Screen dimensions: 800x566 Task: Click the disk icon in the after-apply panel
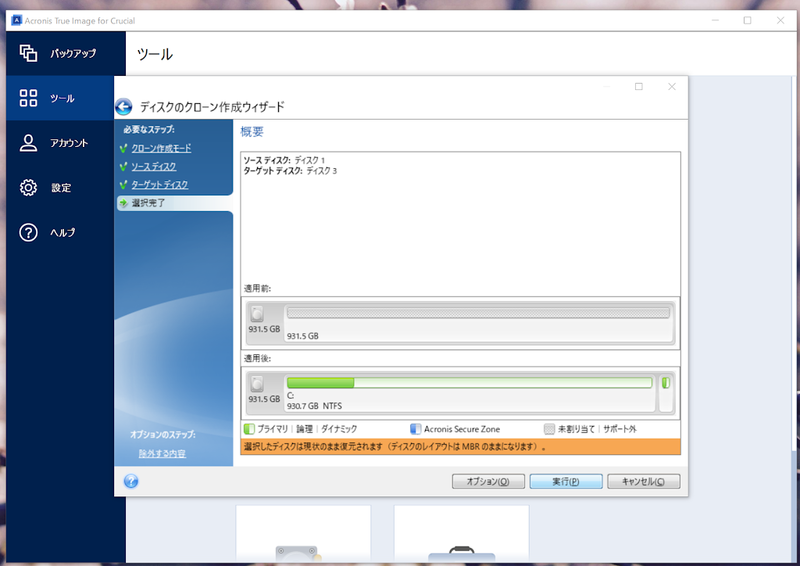[x=257, y=384]
